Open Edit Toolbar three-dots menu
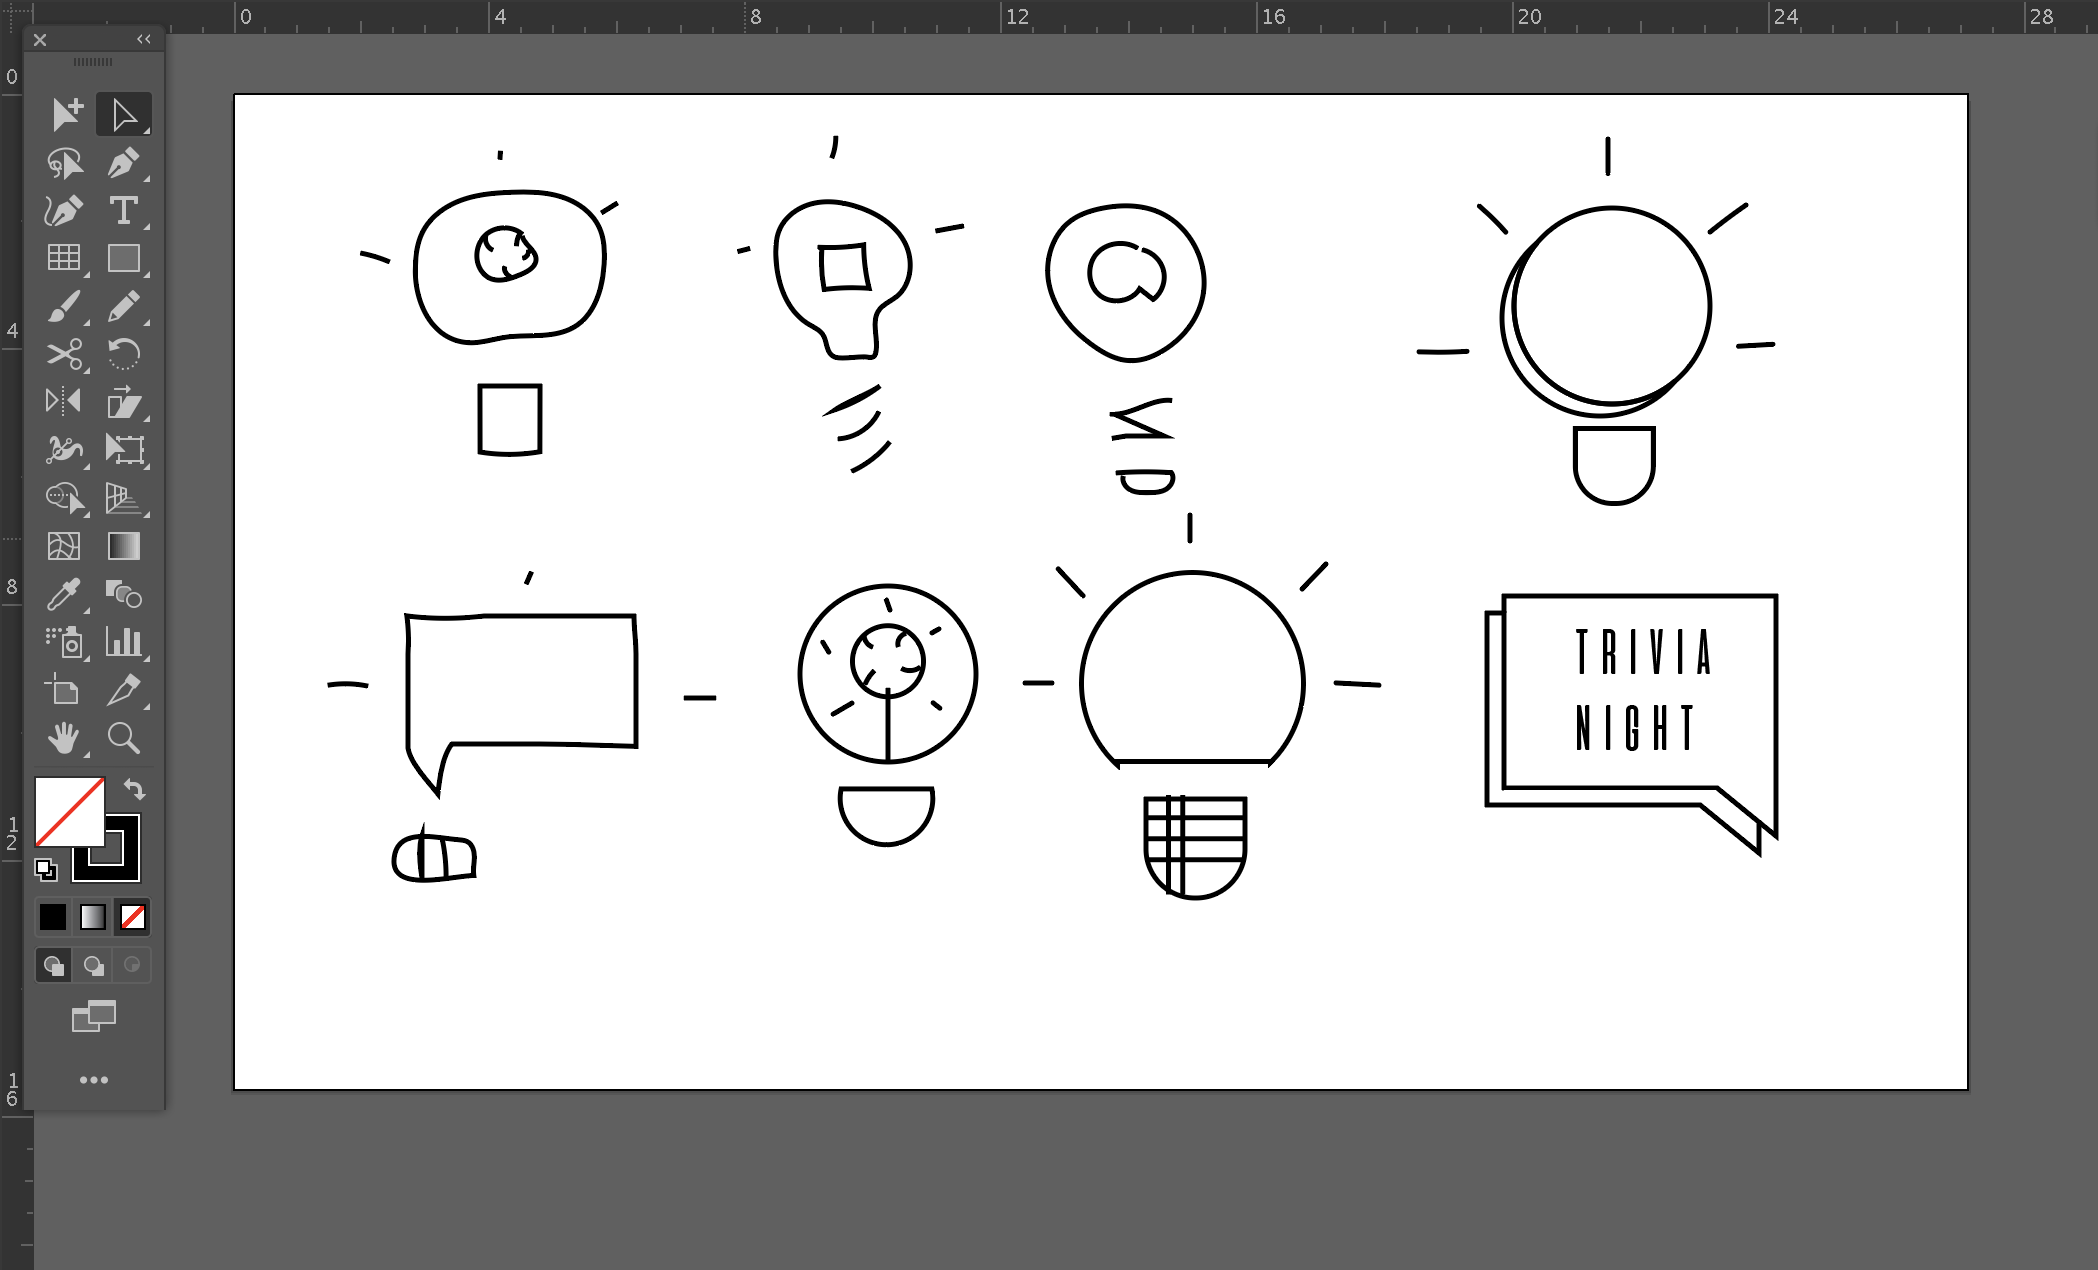Screen dimensions: 2098x1270 (93, 1080)
